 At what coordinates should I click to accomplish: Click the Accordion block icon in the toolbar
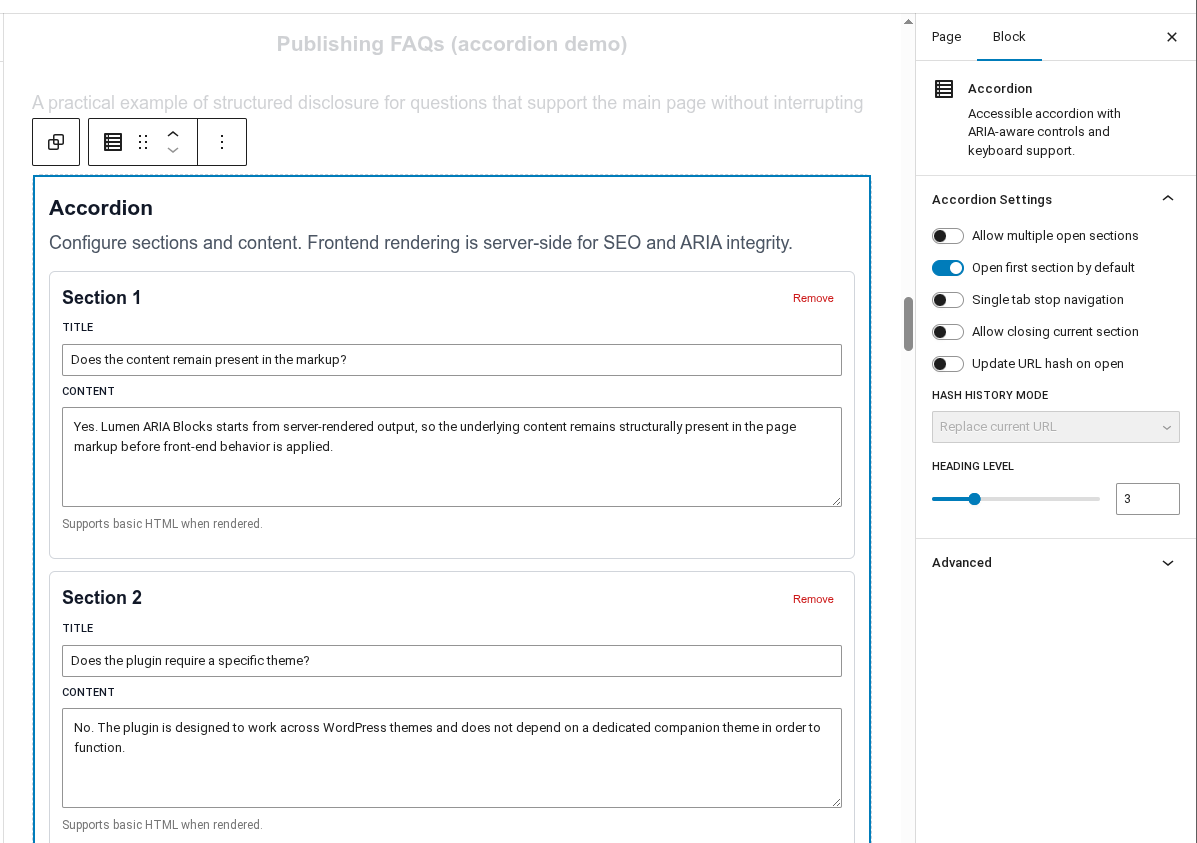[x=112, y=141]
